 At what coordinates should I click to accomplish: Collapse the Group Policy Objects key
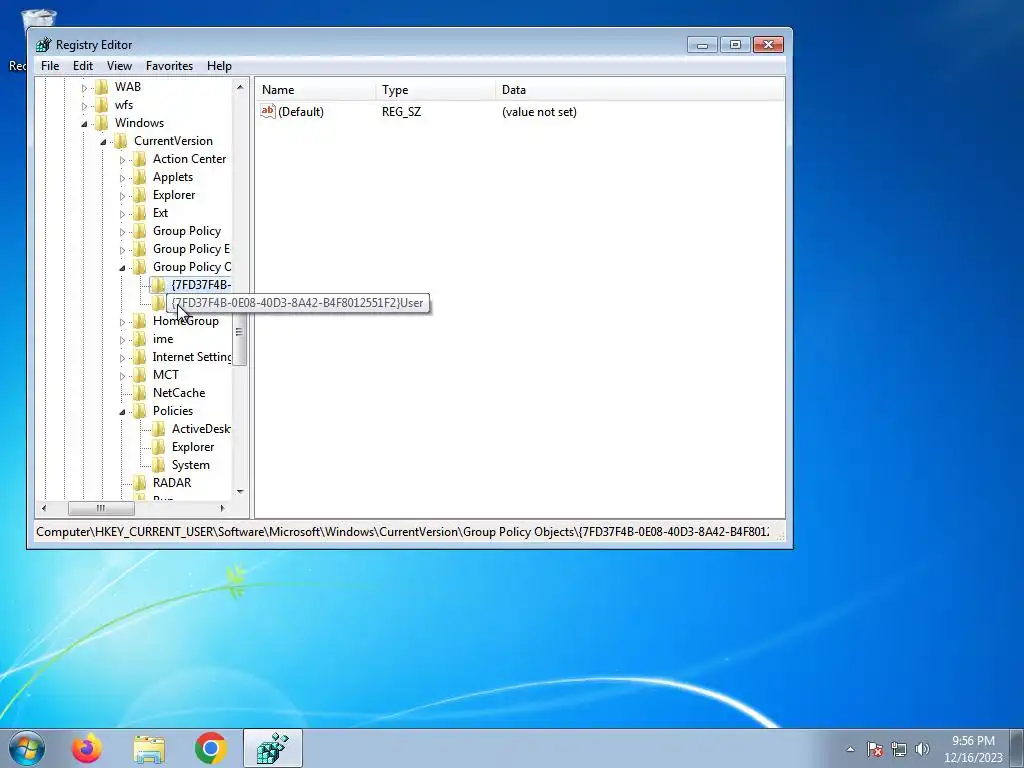[122, 268]
